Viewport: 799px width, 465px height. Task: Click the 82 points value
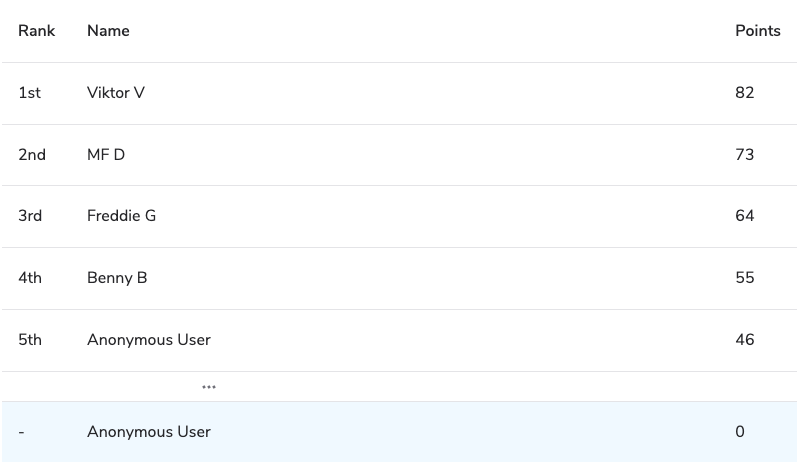[744, 93]
